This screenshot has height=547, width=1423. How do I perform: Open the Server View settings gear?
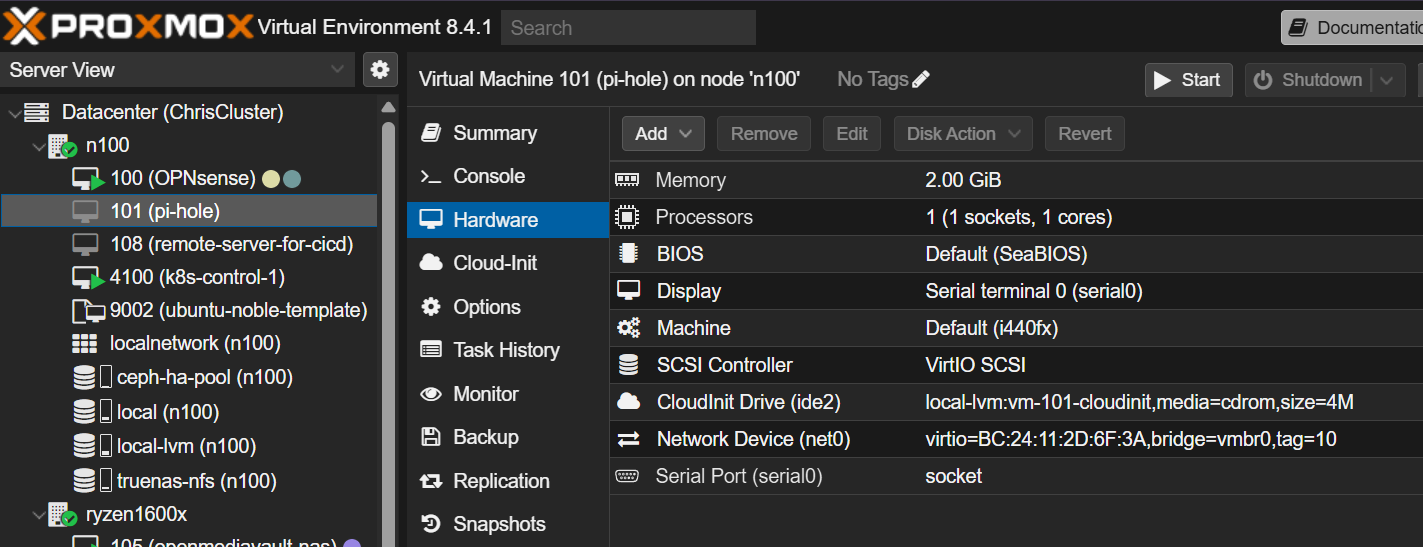pos(380,70)
